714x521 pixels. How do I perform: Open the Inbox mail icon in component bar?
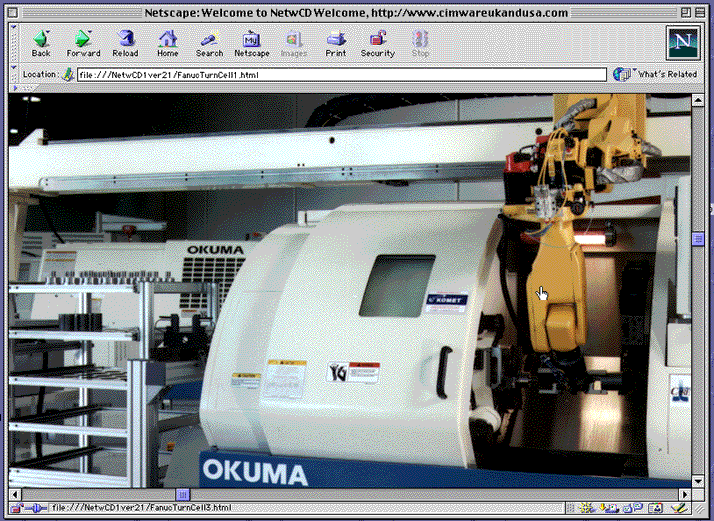(609, 508)
